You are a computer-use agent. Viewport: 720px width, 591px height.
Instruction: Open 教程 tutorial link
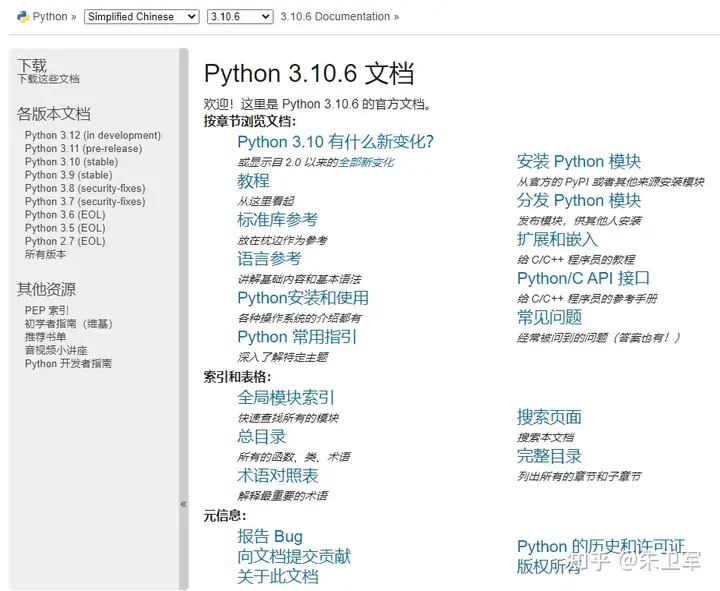pos(253,181)
